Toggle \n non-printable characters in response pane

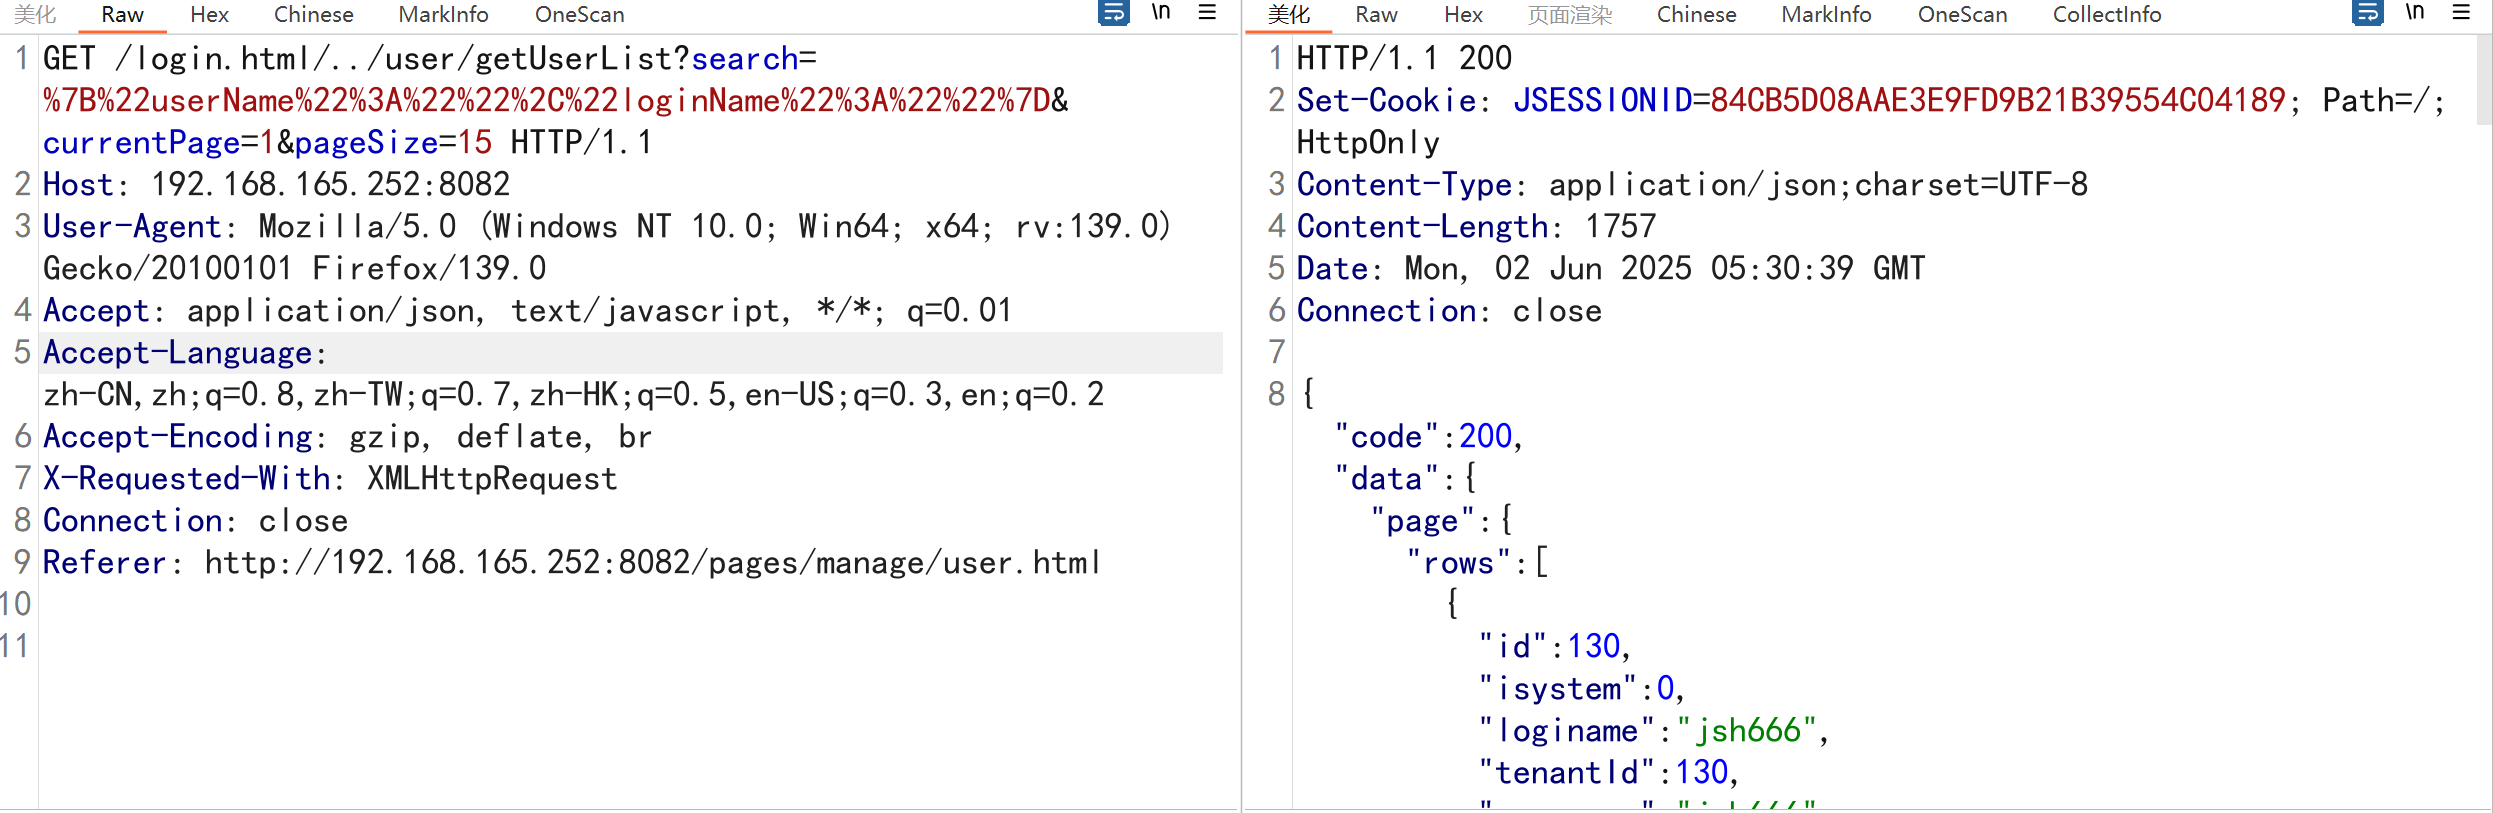(2415, 13)
